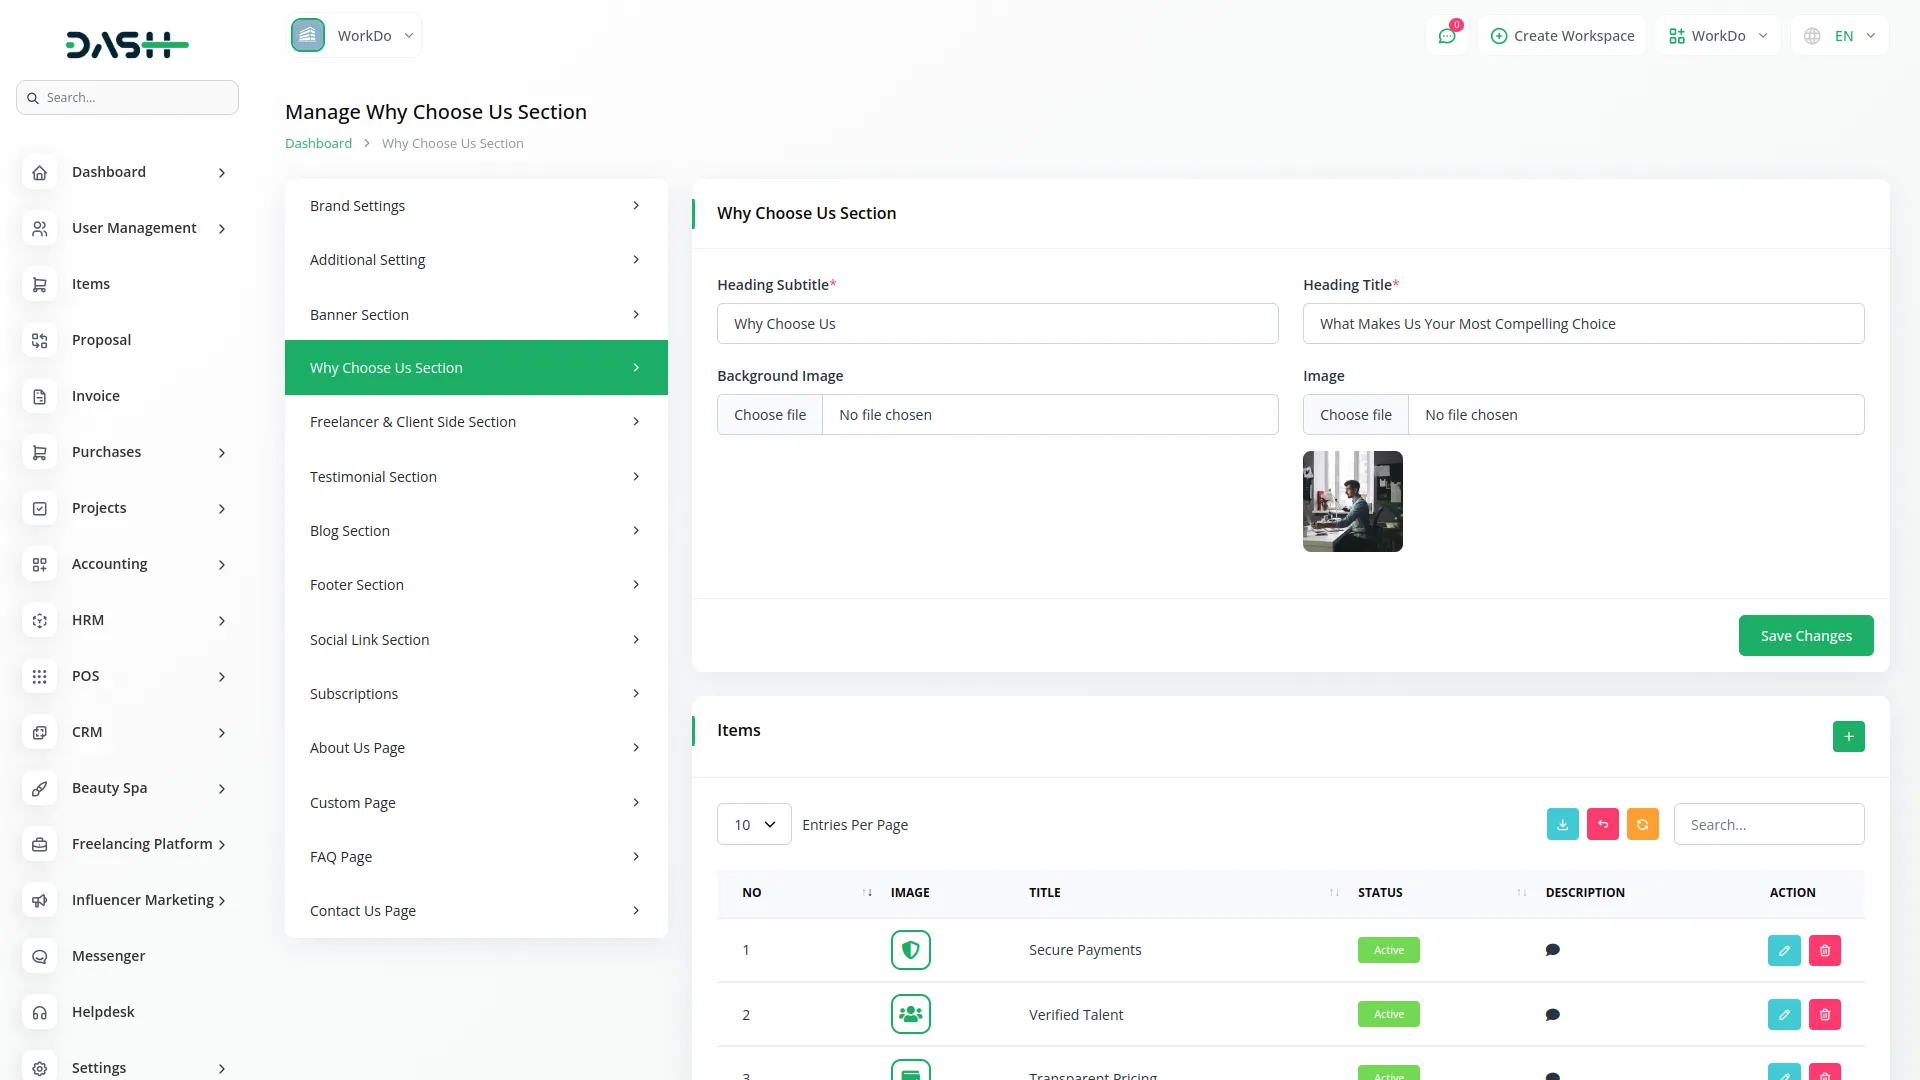The width and height of the screenshot is (1920, 1080).
Task: Open the messages notification icon
Action: click(1447, 35)
